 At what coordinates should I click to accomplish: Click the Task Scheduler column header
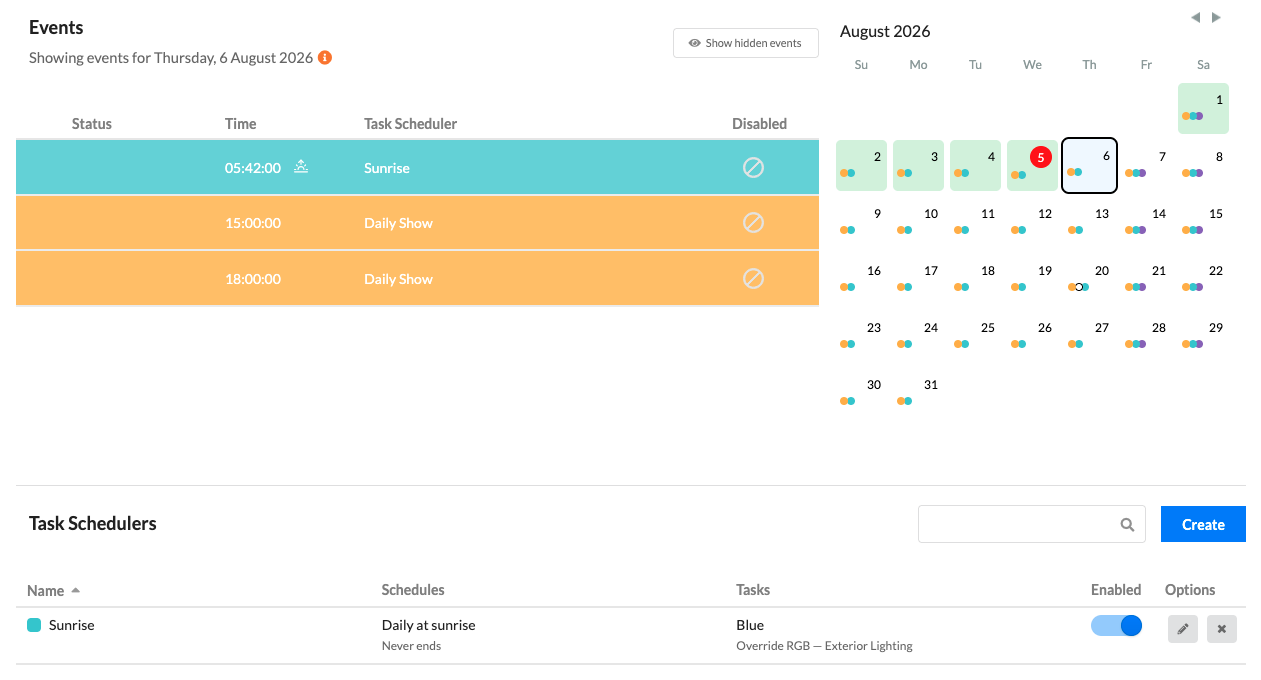click(x=410, y=124)
